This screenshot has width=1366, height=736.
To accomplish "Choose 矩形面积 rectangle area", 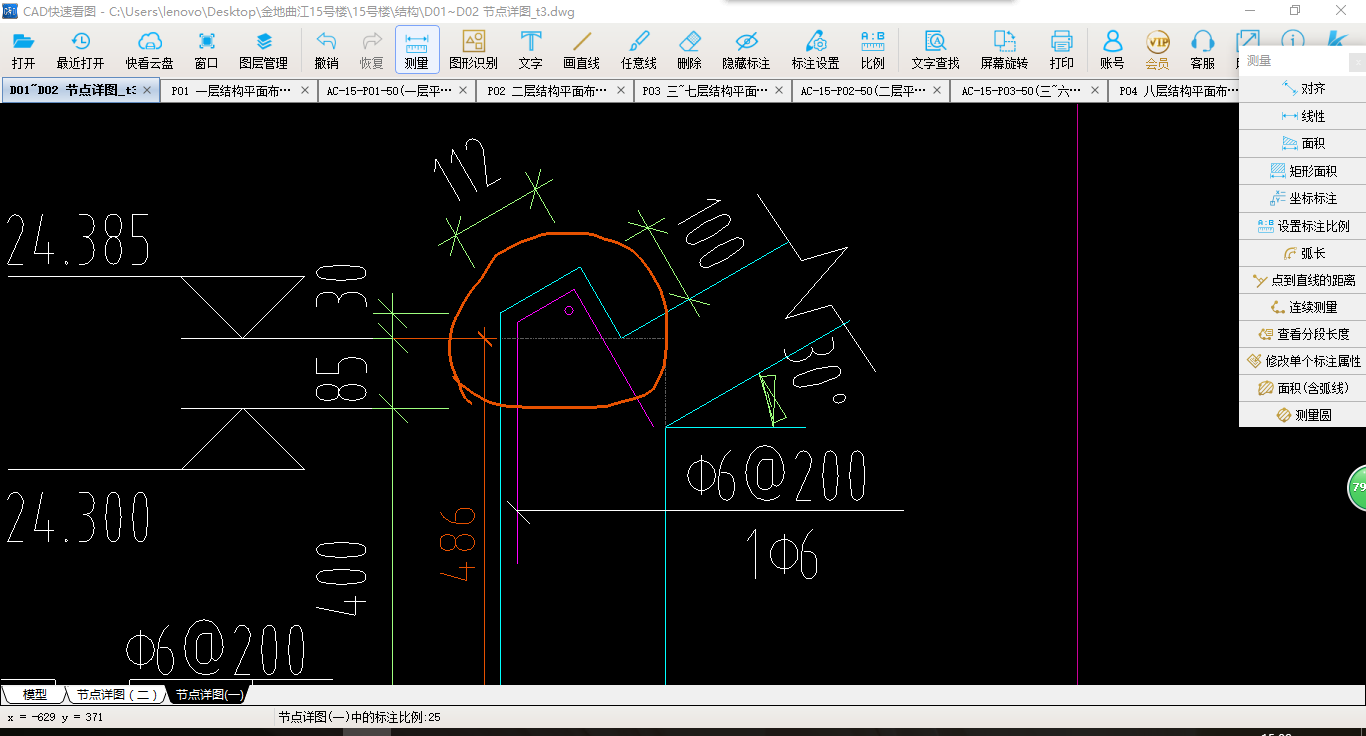I will [x=1302, y=171].
